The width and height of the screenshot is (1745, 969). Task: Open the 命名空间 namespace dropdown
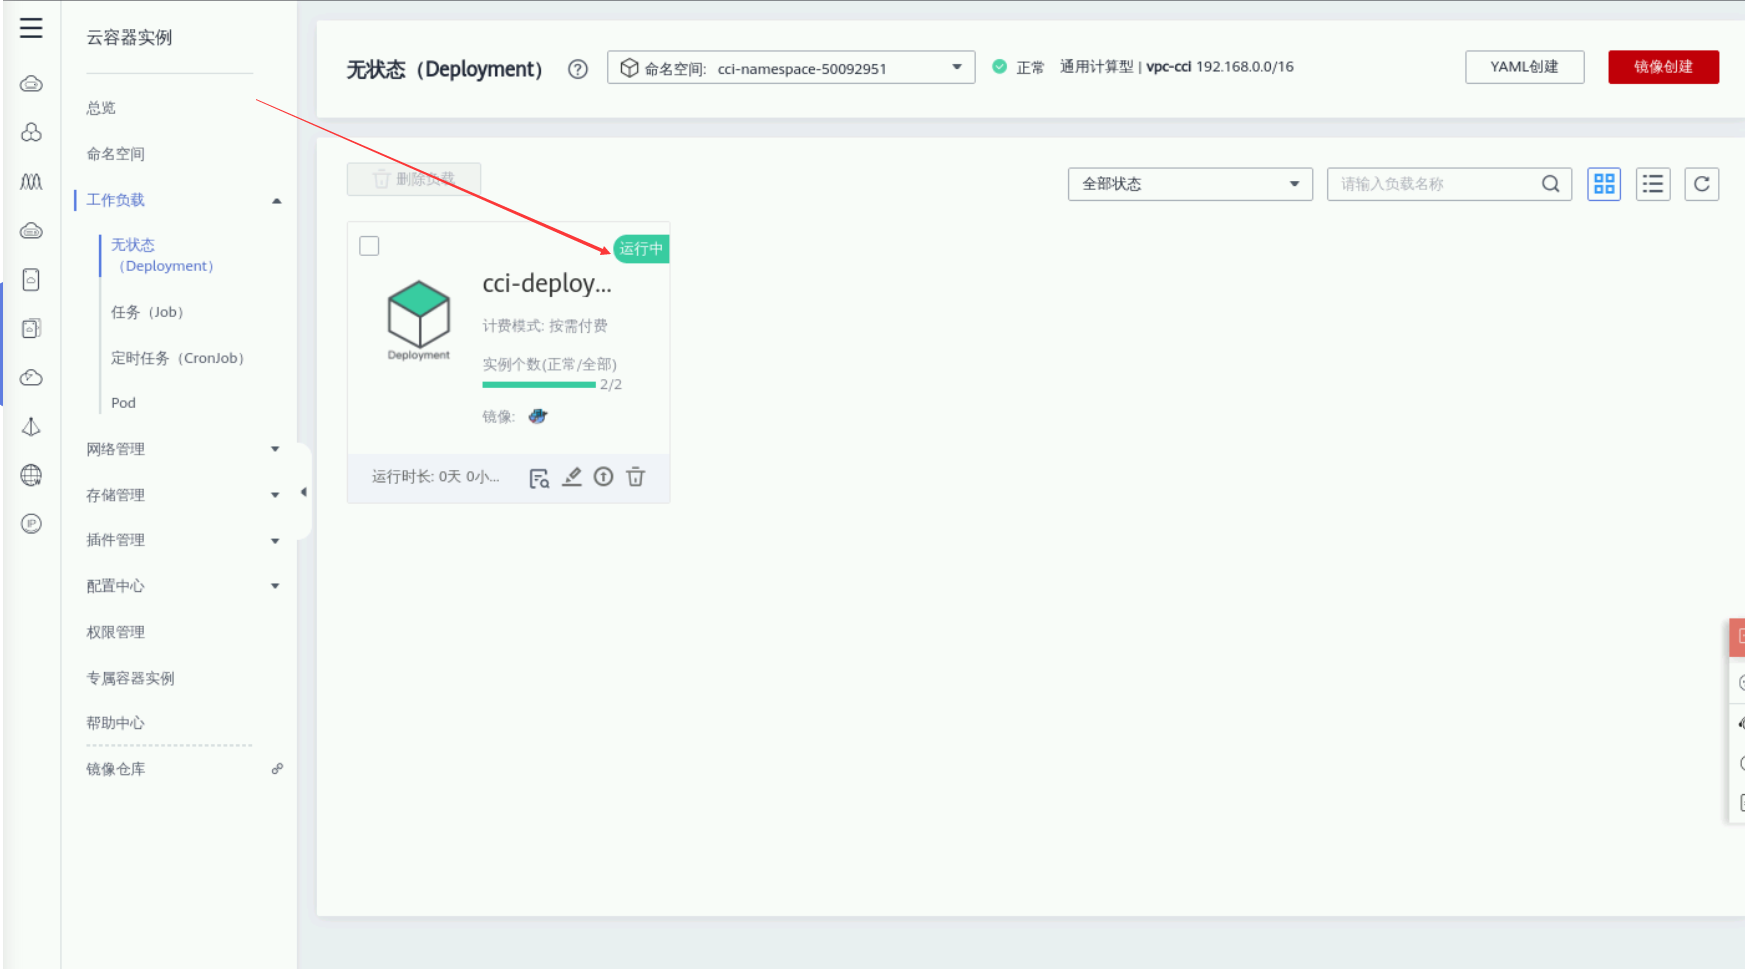point(791,68)
